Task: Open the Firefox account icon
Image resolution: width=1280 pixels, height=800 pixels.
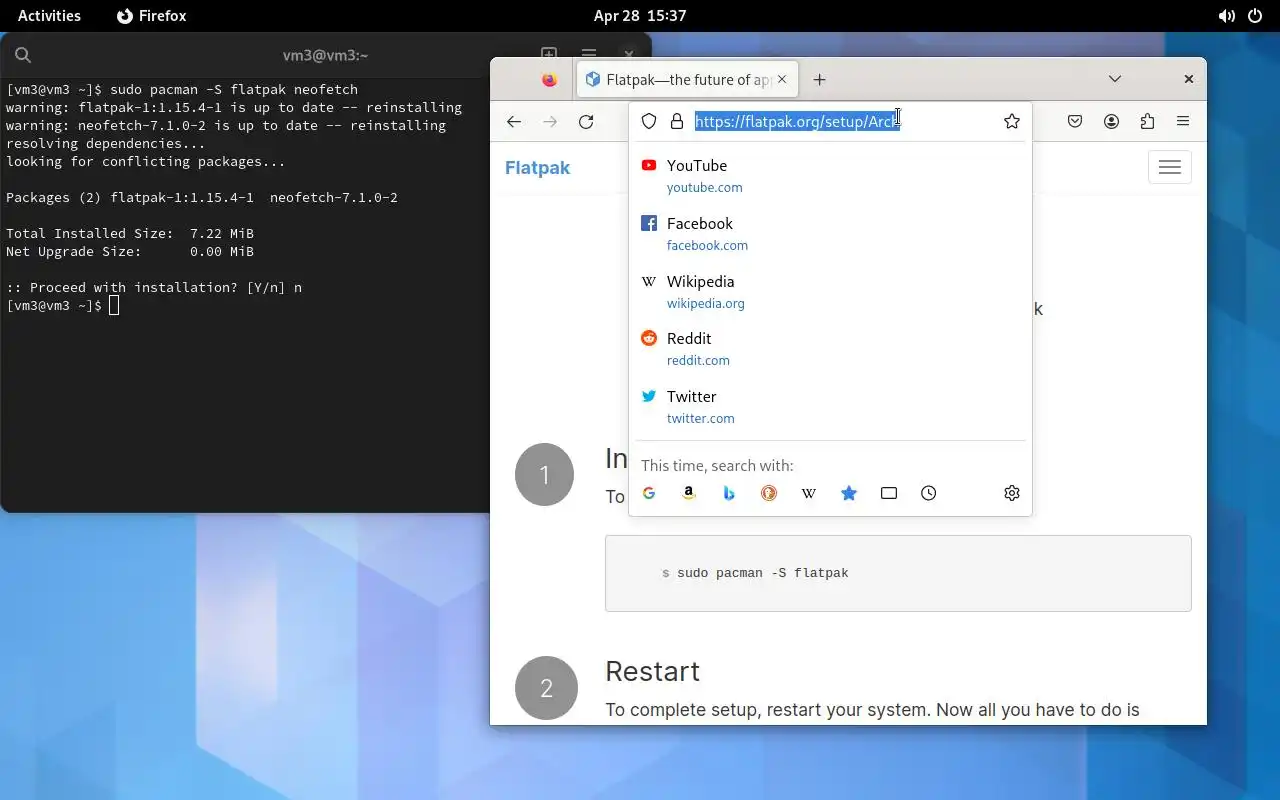Action: pos(1111,121)
